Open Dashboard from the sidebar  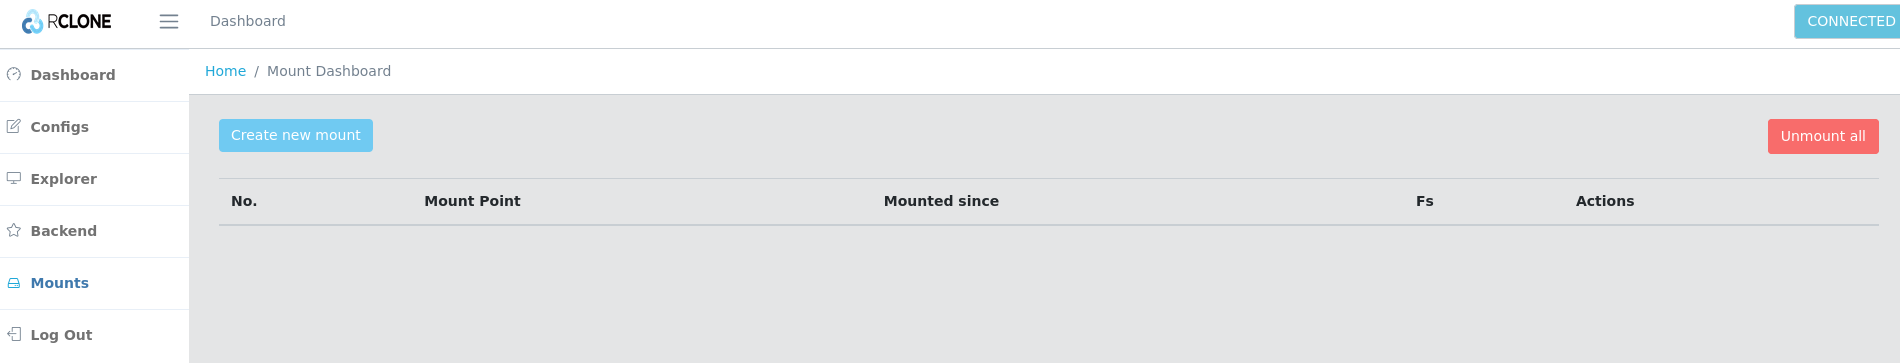[94, 75]
